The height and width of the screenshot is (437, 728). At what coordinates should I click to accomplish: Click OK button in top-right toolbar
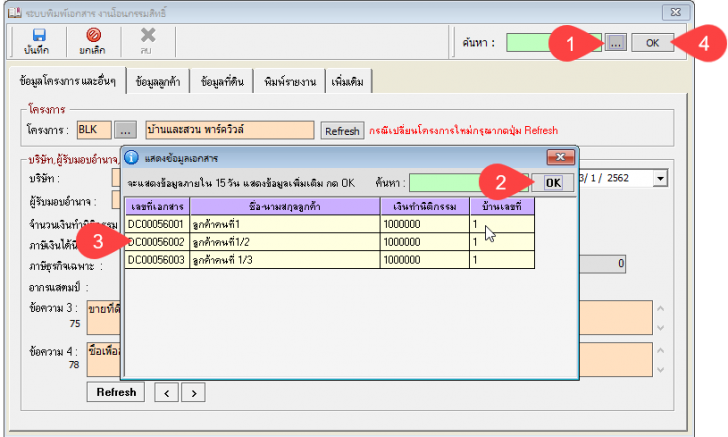click(652, 43)
